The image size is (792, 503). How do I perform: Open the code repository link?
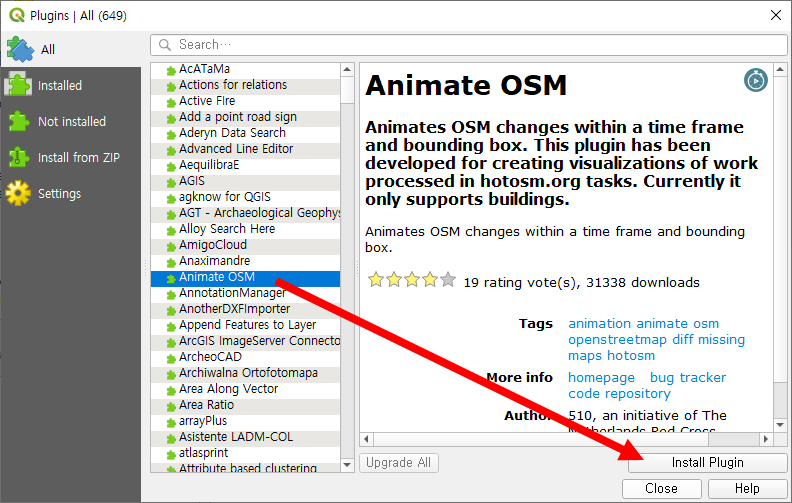pyautogui.click(x=619, y=394)
